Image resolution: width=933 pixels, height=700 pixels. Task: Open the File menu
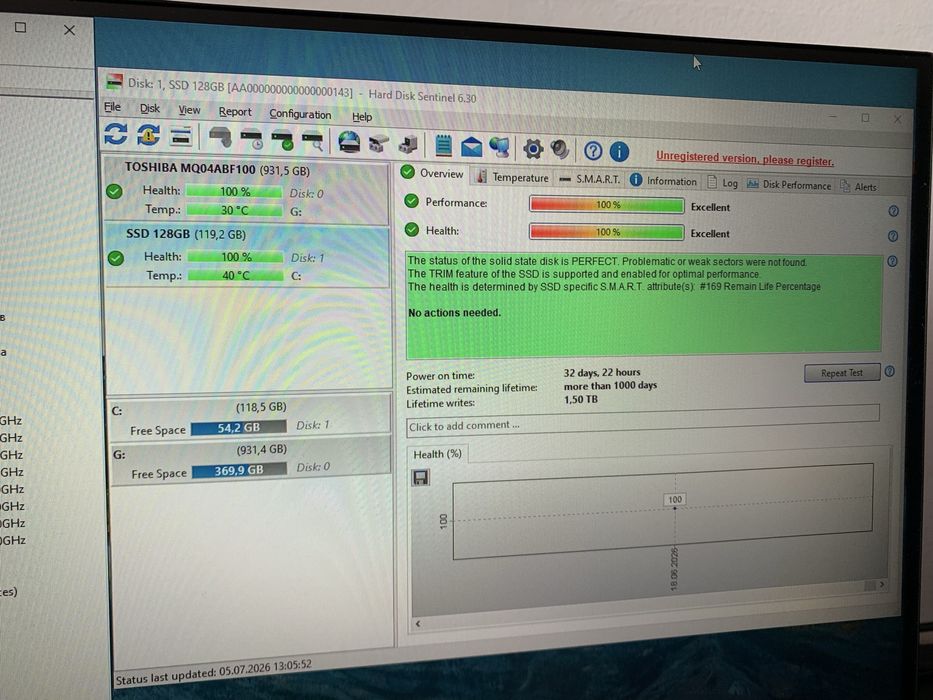[112, 107]
